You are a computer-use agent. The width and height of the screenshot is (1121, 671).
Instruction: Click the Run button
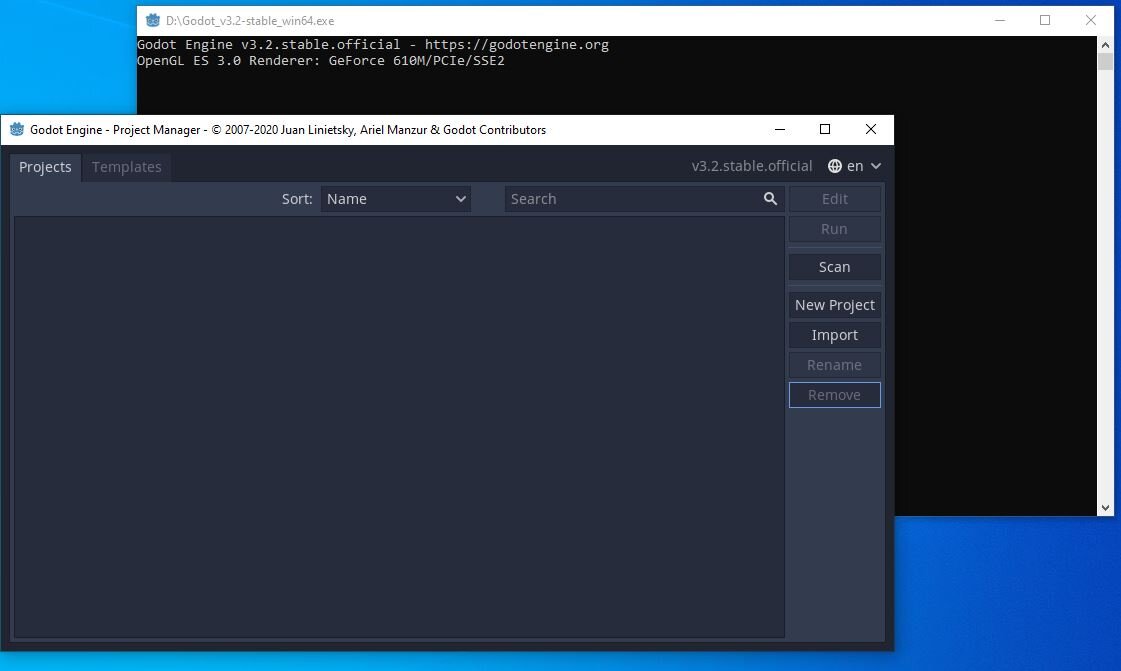pyautogui.click(x=834, y=229)
